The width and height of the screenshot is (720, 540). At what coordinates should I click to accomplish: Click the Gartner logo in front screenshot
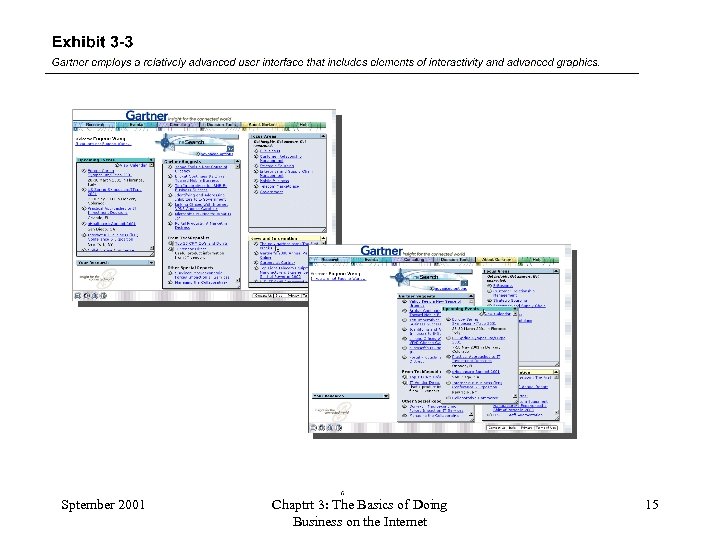[x=381, y=251]
